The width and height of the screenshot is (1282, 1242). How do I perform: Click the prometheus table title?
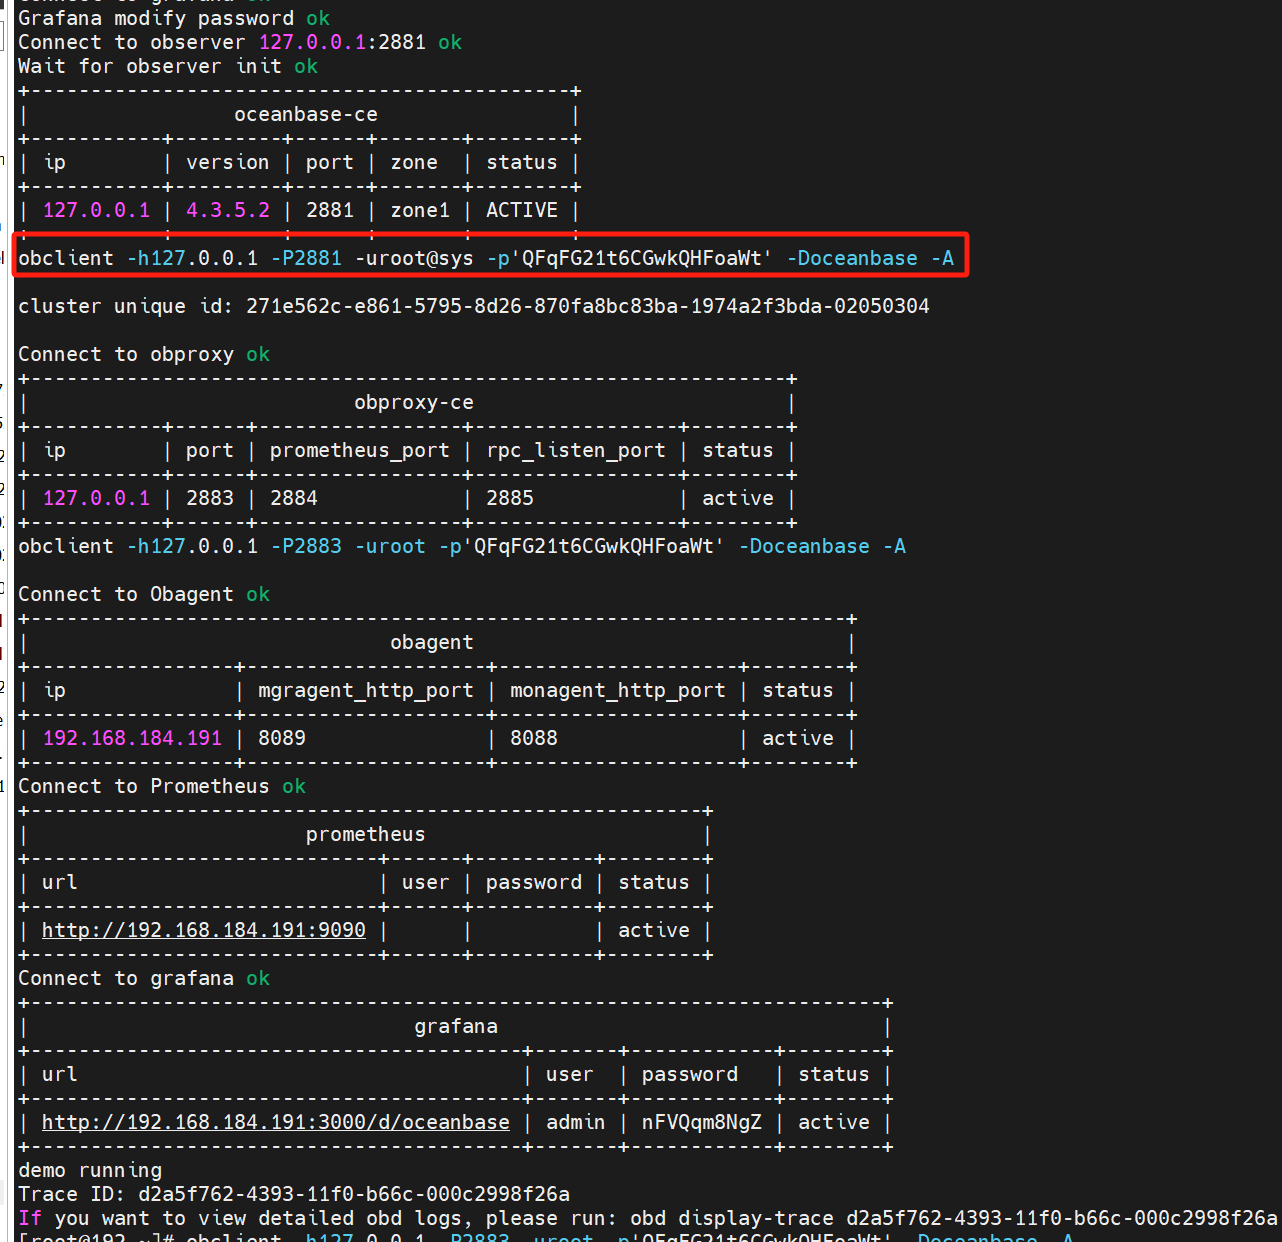click(x=366, y=834)
